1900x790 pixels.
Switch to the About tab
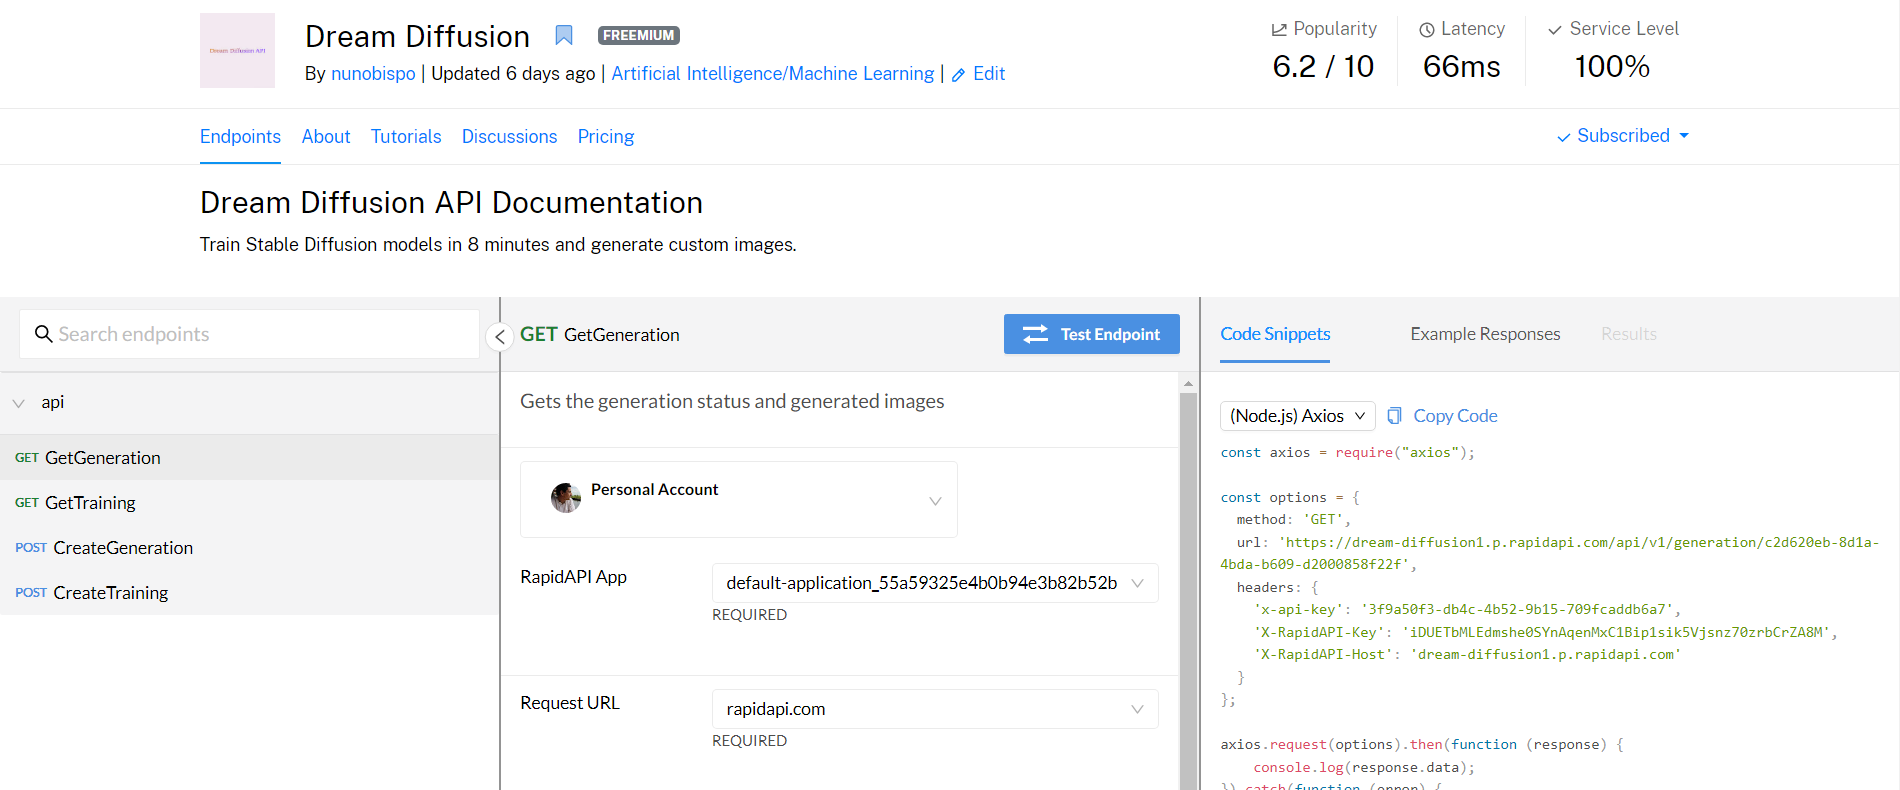click(326, 137)
